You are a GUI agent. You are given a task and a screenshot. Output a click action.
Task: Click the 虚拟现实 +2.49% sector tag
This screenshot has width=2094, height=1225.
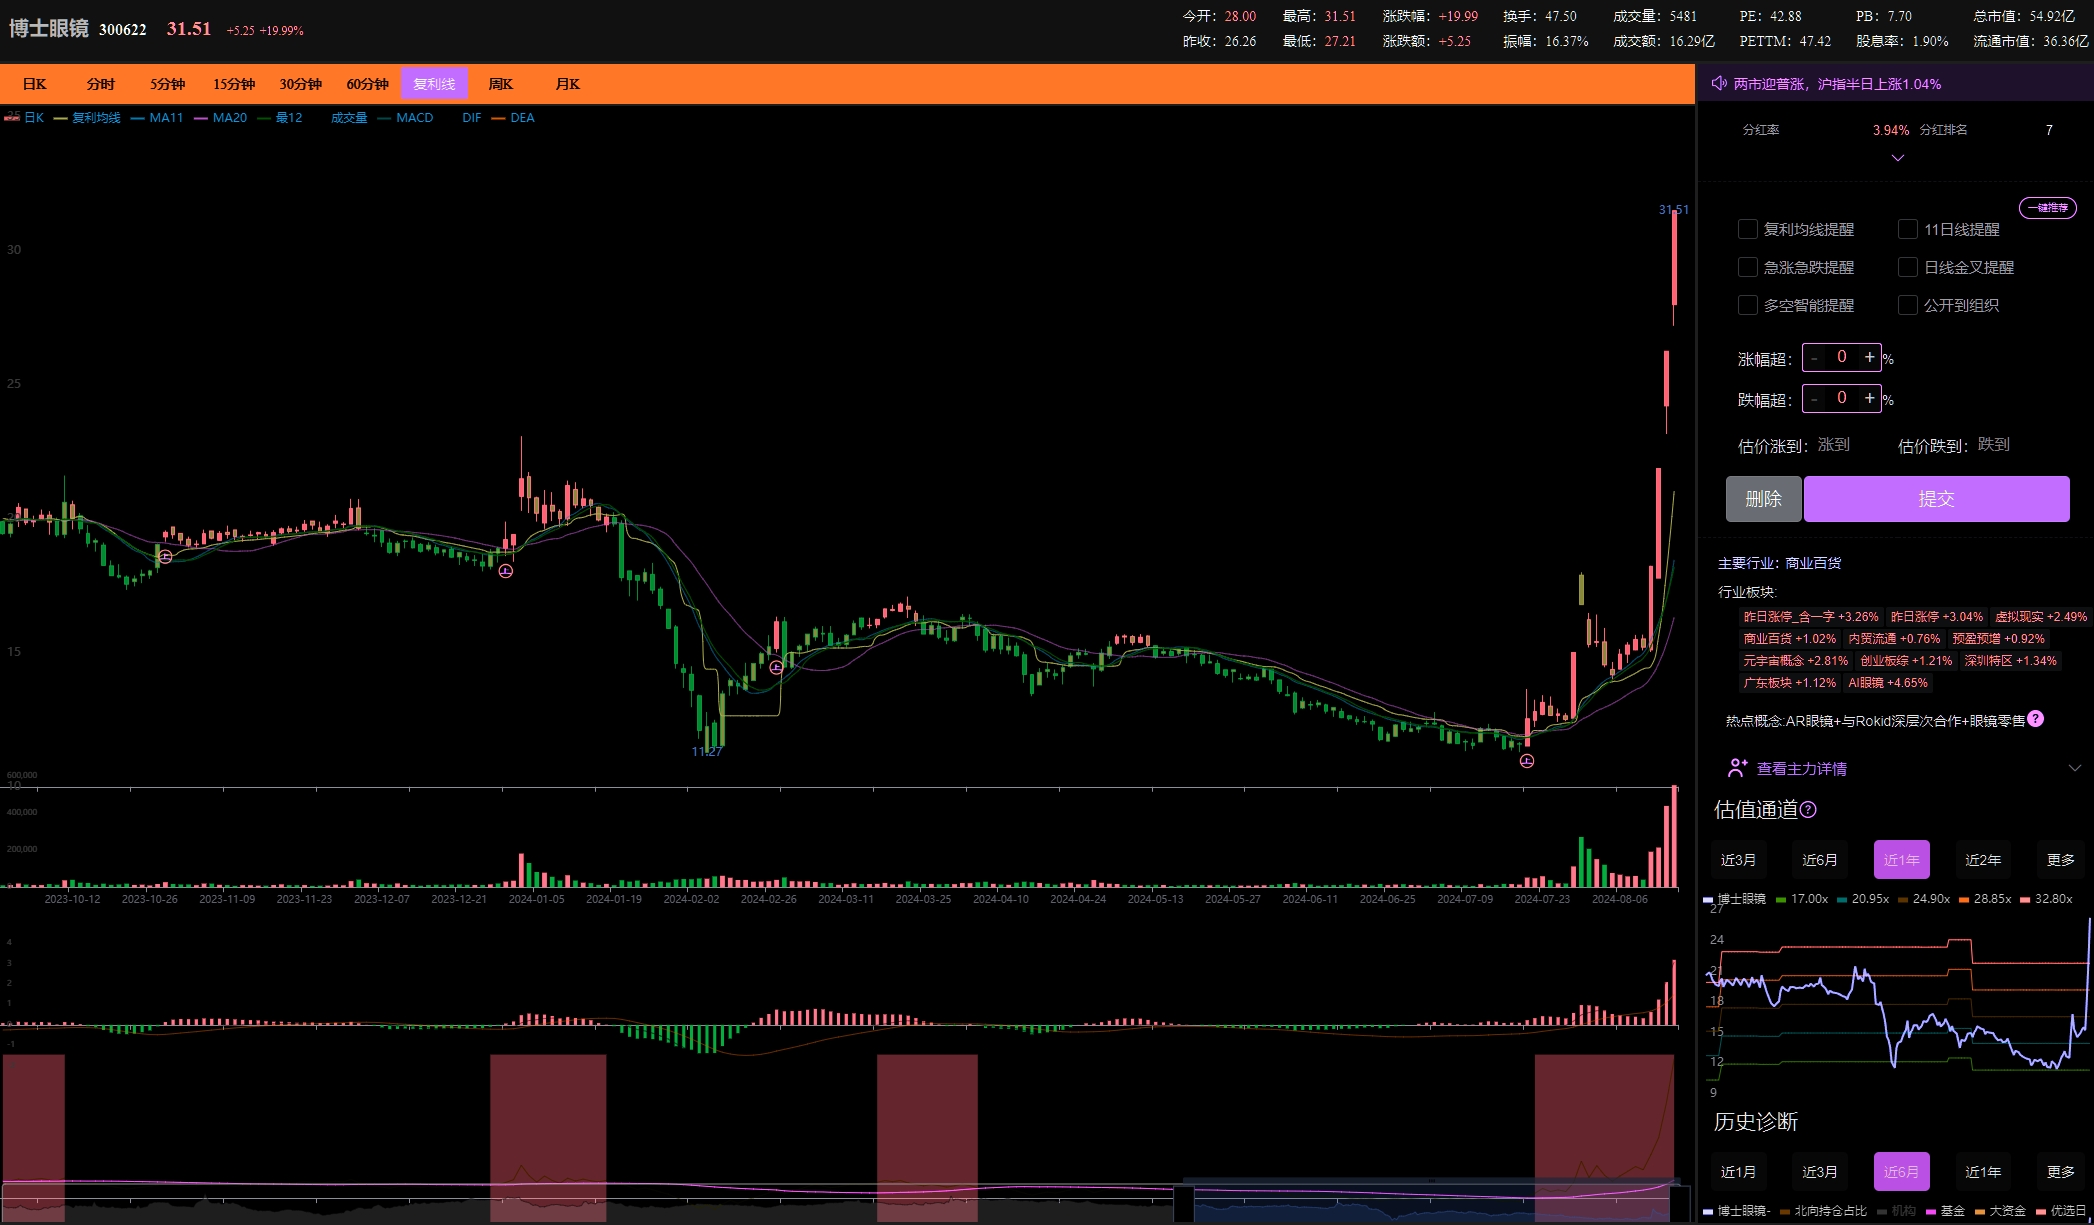[2041, 617]
